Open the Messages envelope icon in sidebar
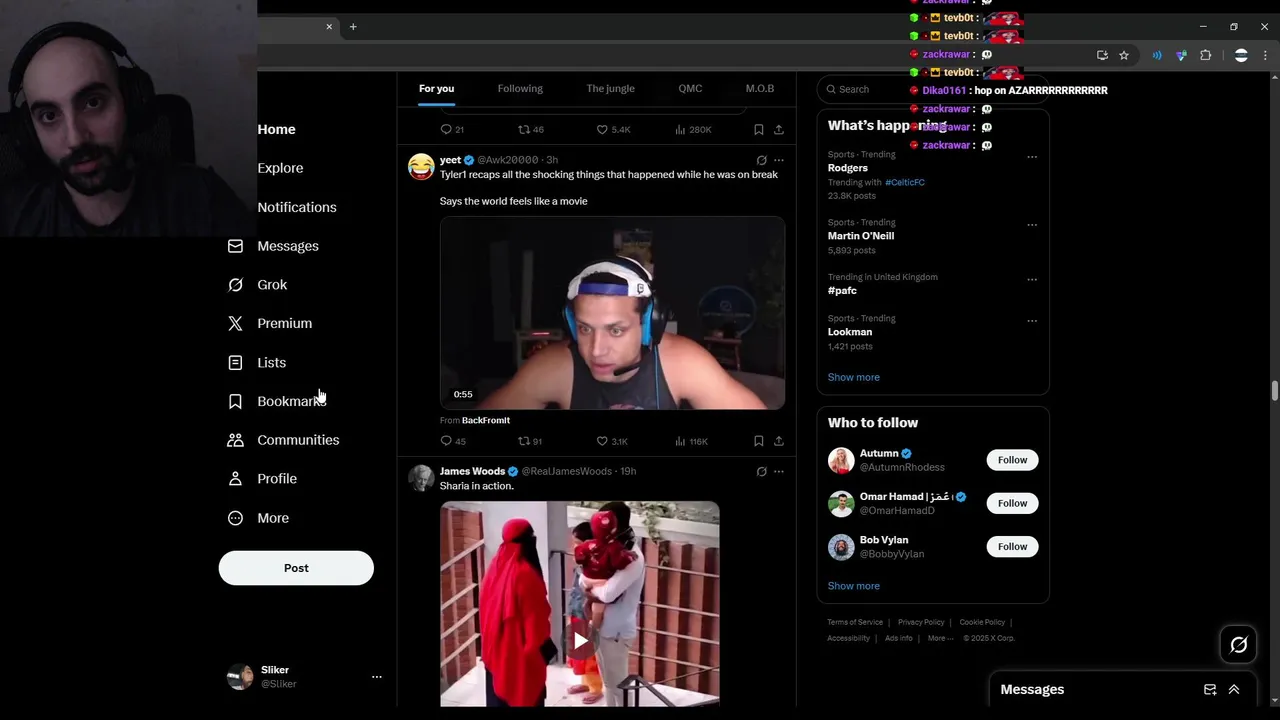The image size is (1280, 720). coord(235,246)
